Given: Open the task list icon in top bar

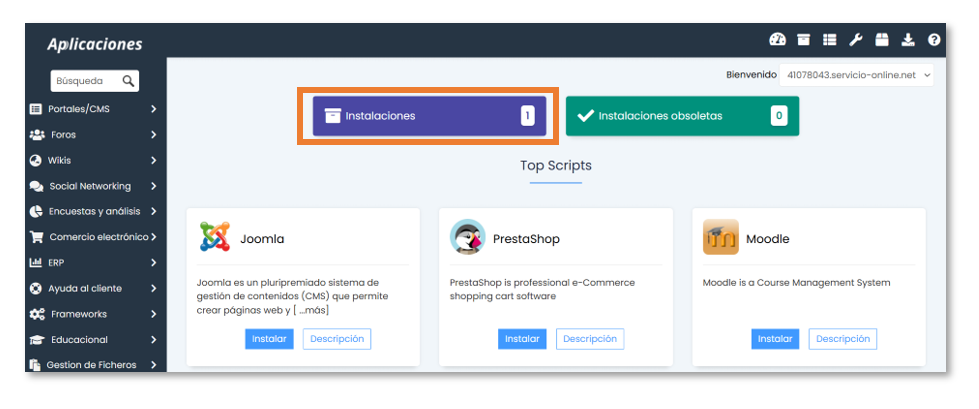Looking at the screenshot, I should coord(829,40).
